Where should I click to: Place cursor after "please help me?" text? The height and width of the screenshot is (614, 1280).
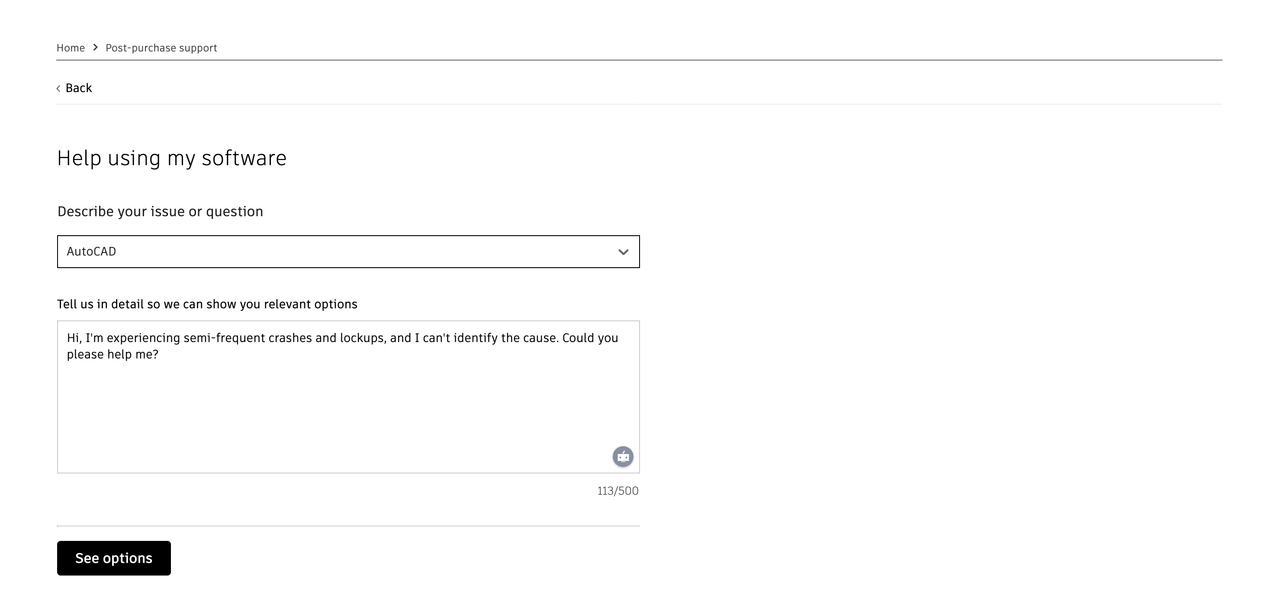pyautogui.click(x=160, y=354)
